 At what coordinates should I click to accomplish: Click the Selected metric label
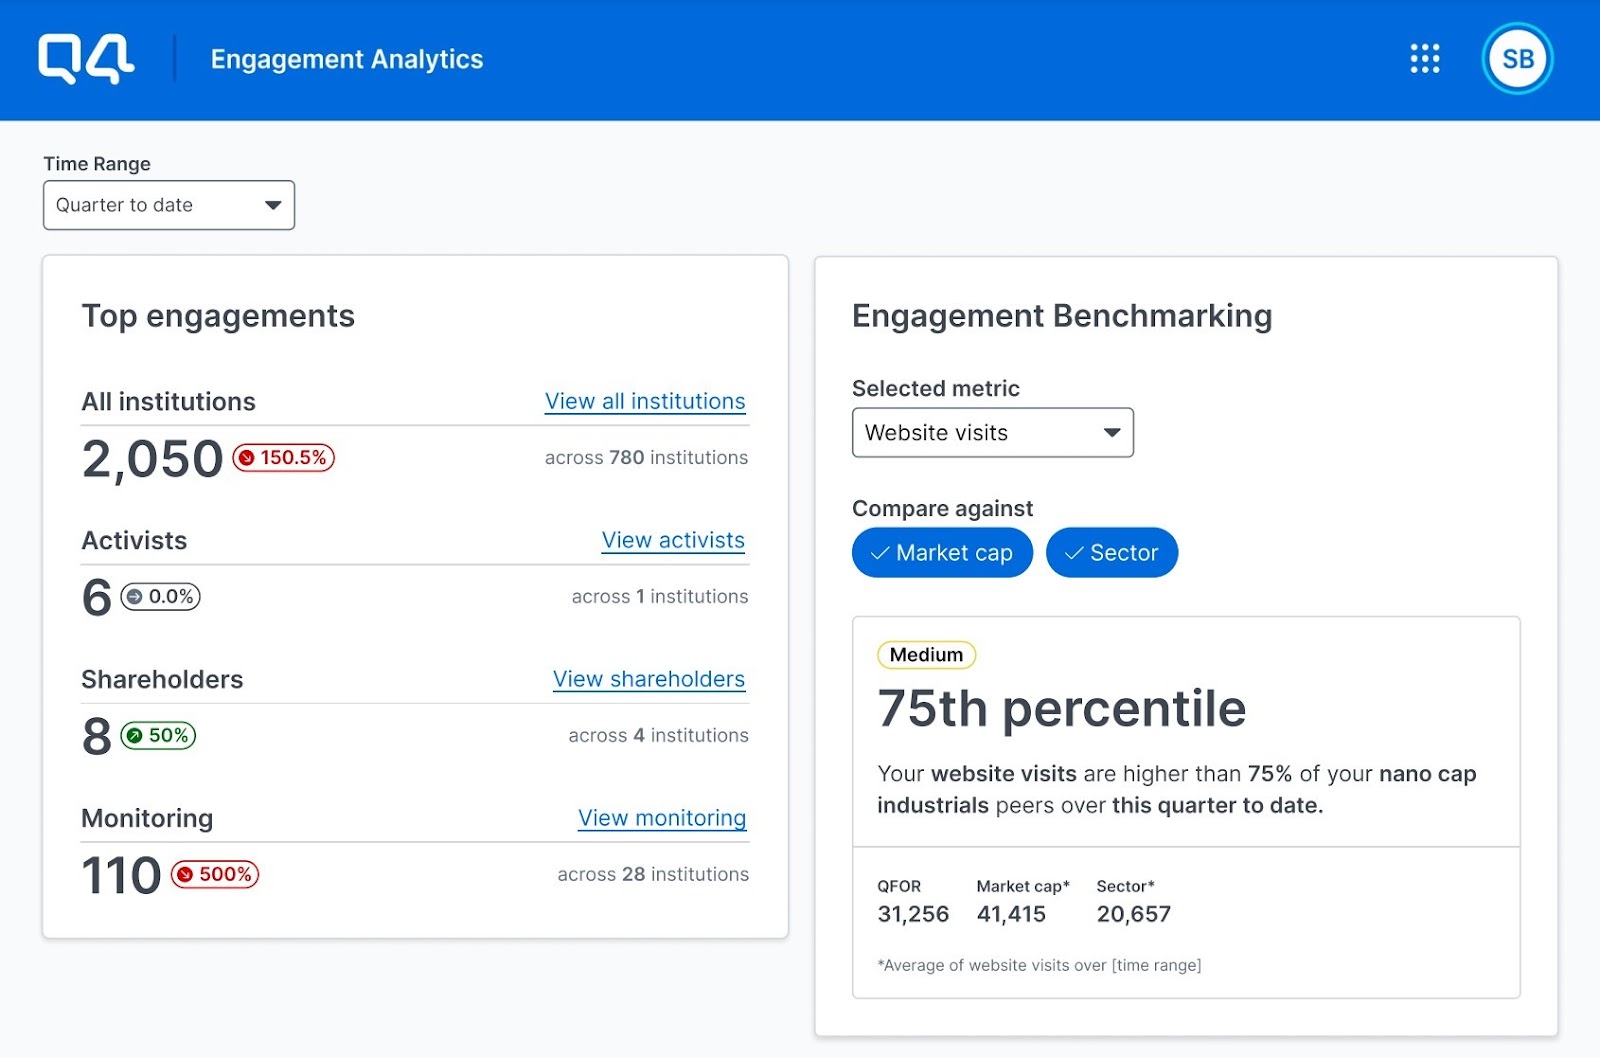point(936,388)
